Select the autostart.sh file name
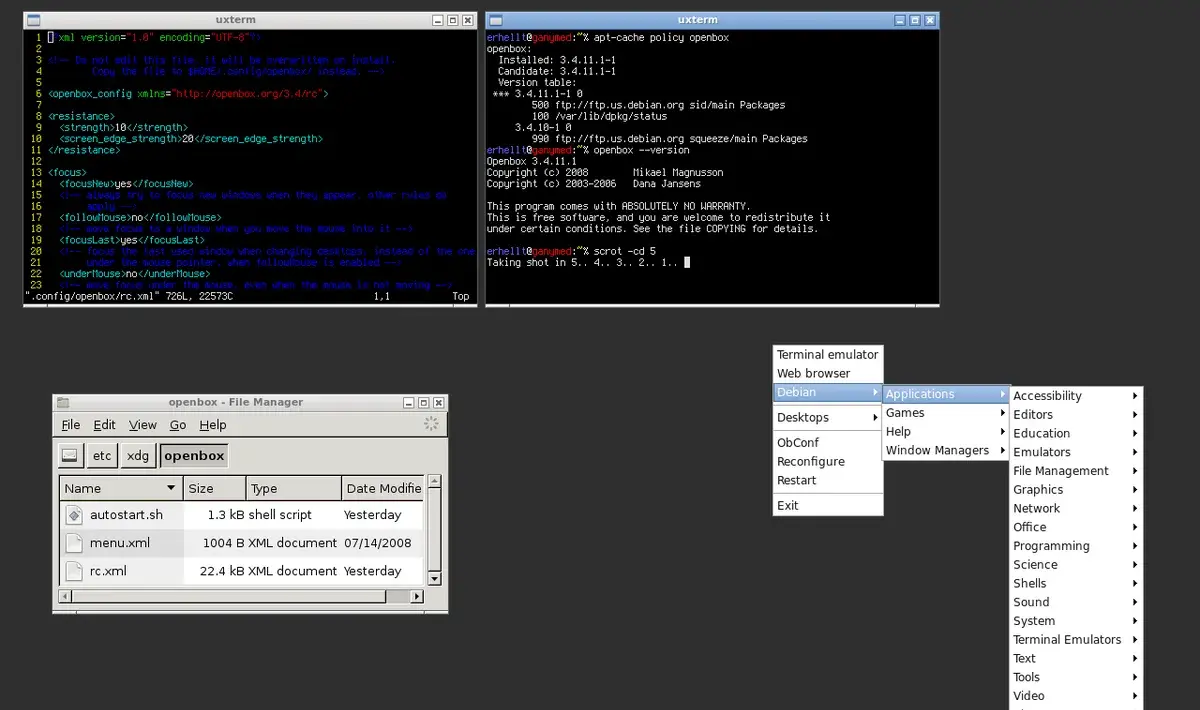Image resolution: width=1200 pixels, height=710 pixels. coord(126,515)
